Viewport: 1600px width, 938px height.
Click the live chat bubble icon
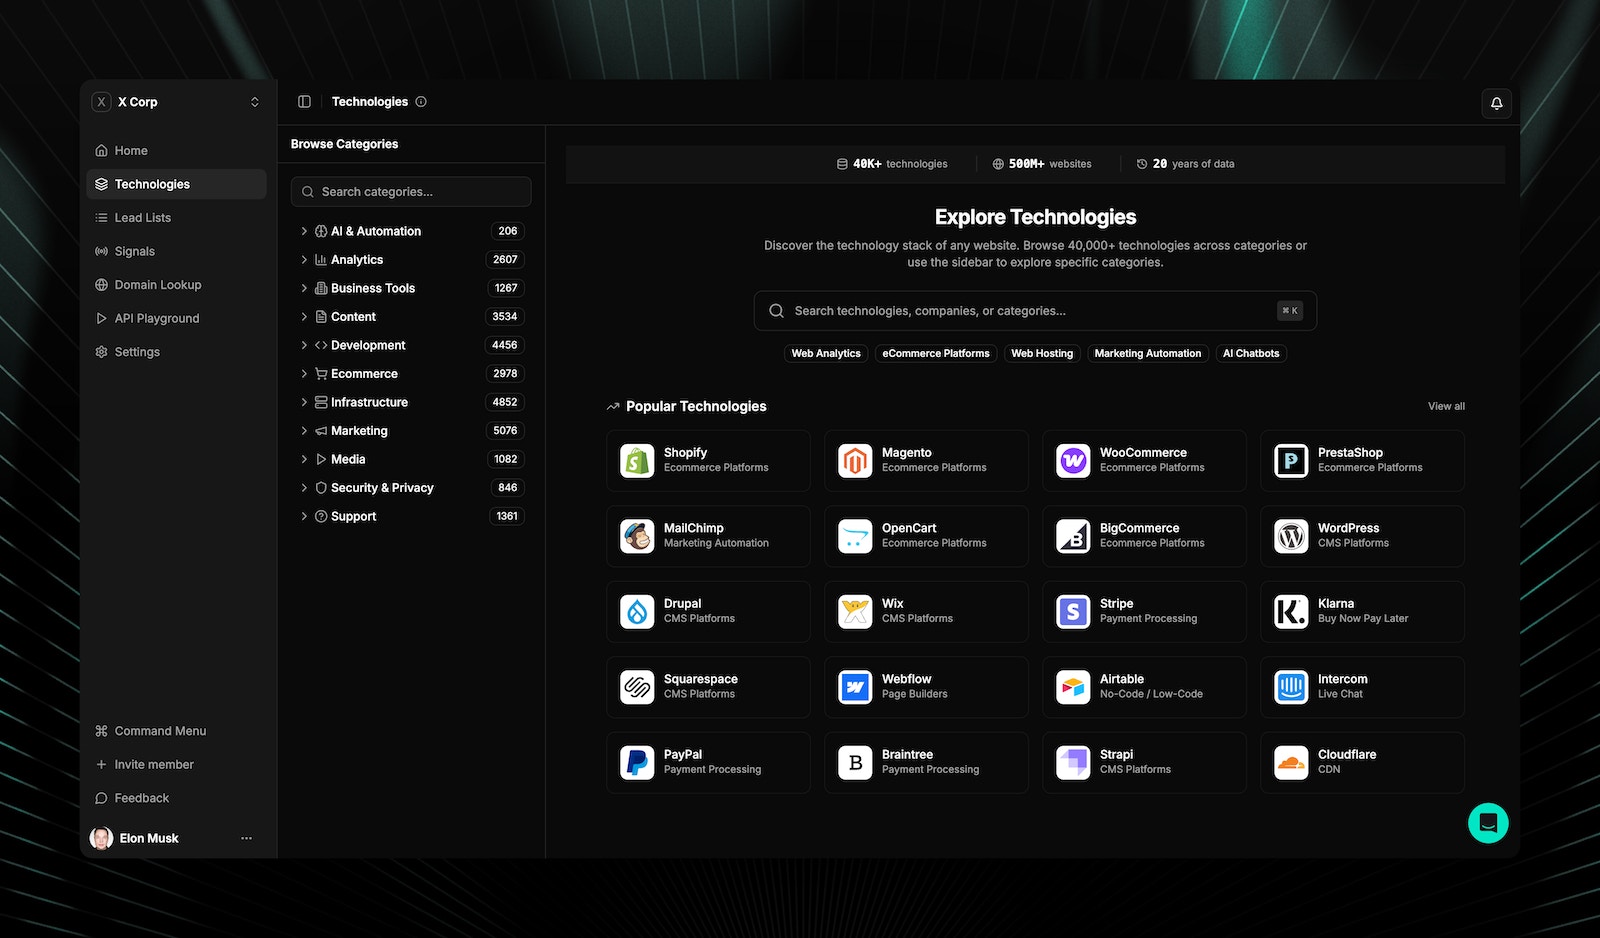click(x=1488, y=823)
